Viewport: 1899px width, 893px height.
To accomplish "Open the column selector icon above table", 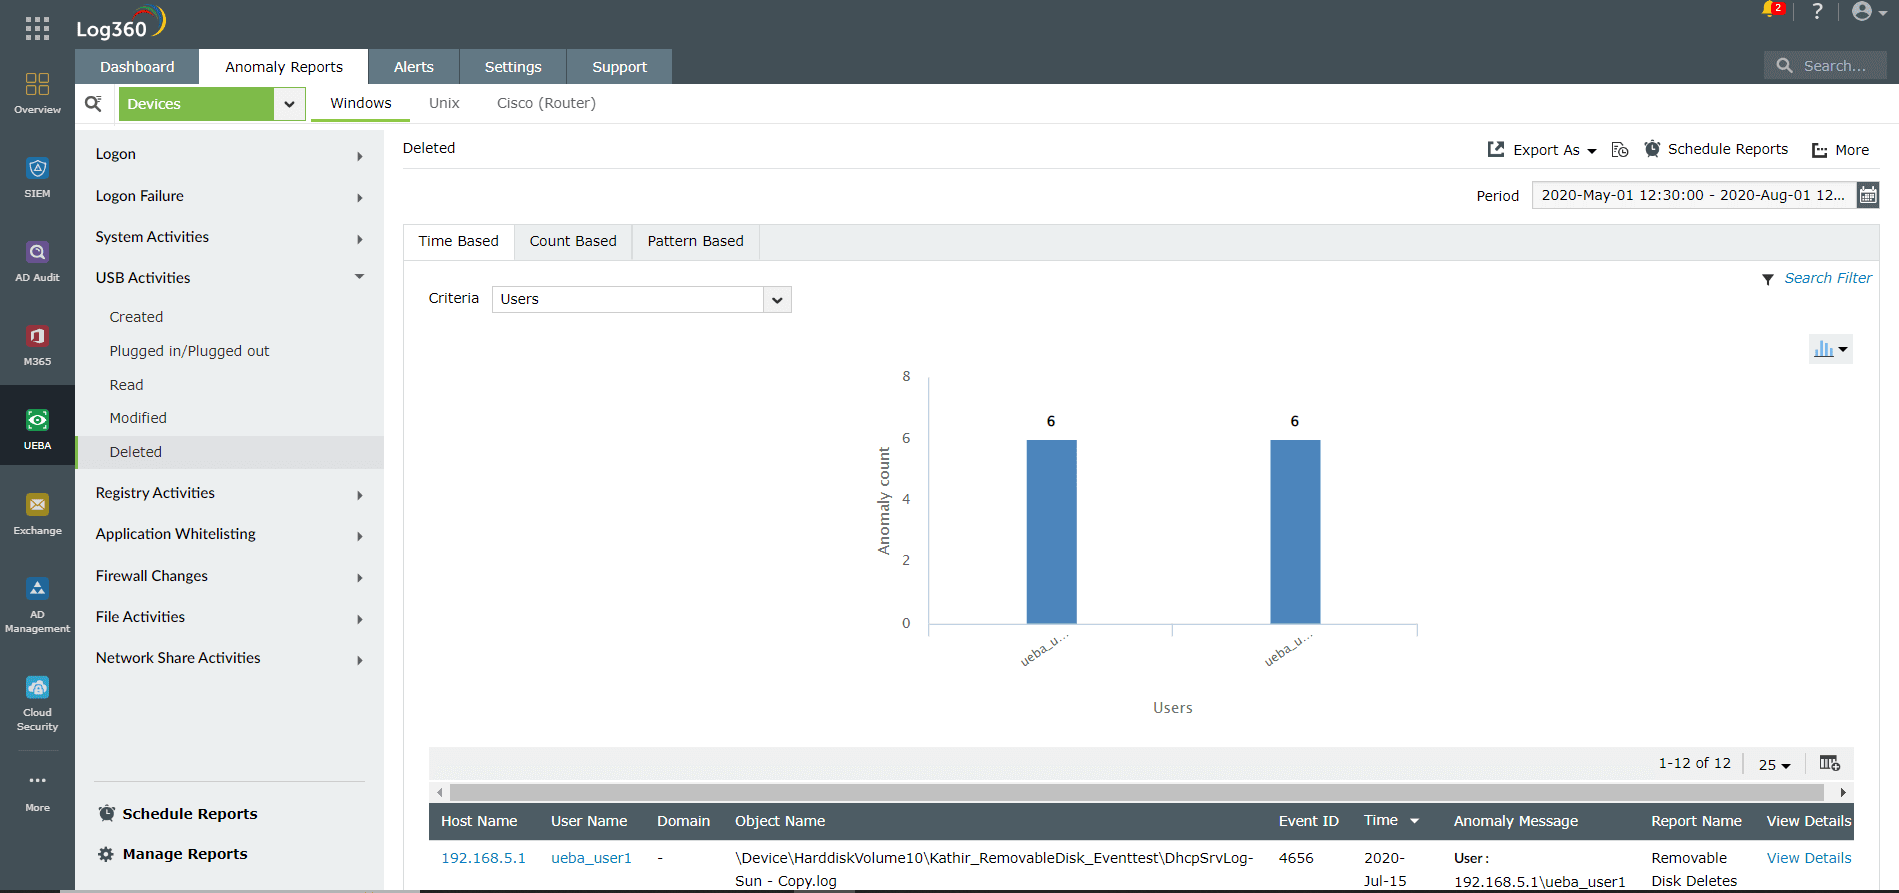I will click(1830, 763).
